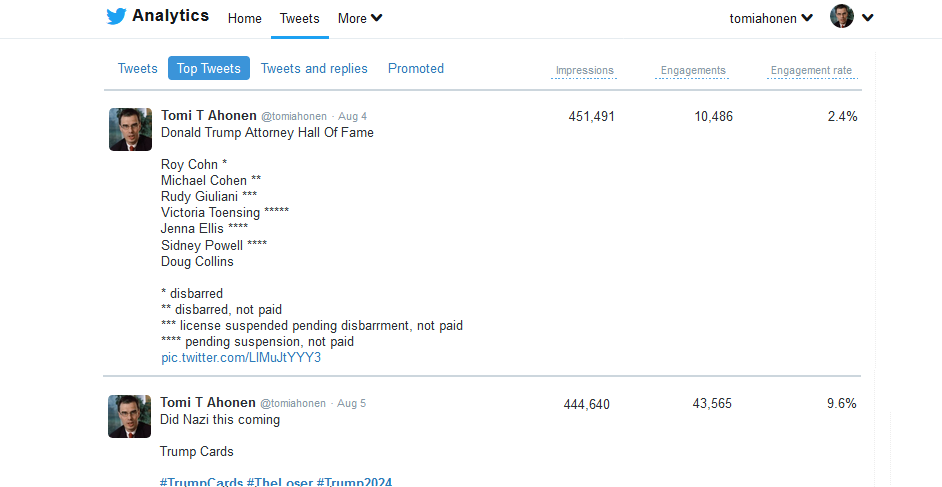Sort by Engagement rate column header
This screenshot has height=487, width=942.
[x=812, y=71]
